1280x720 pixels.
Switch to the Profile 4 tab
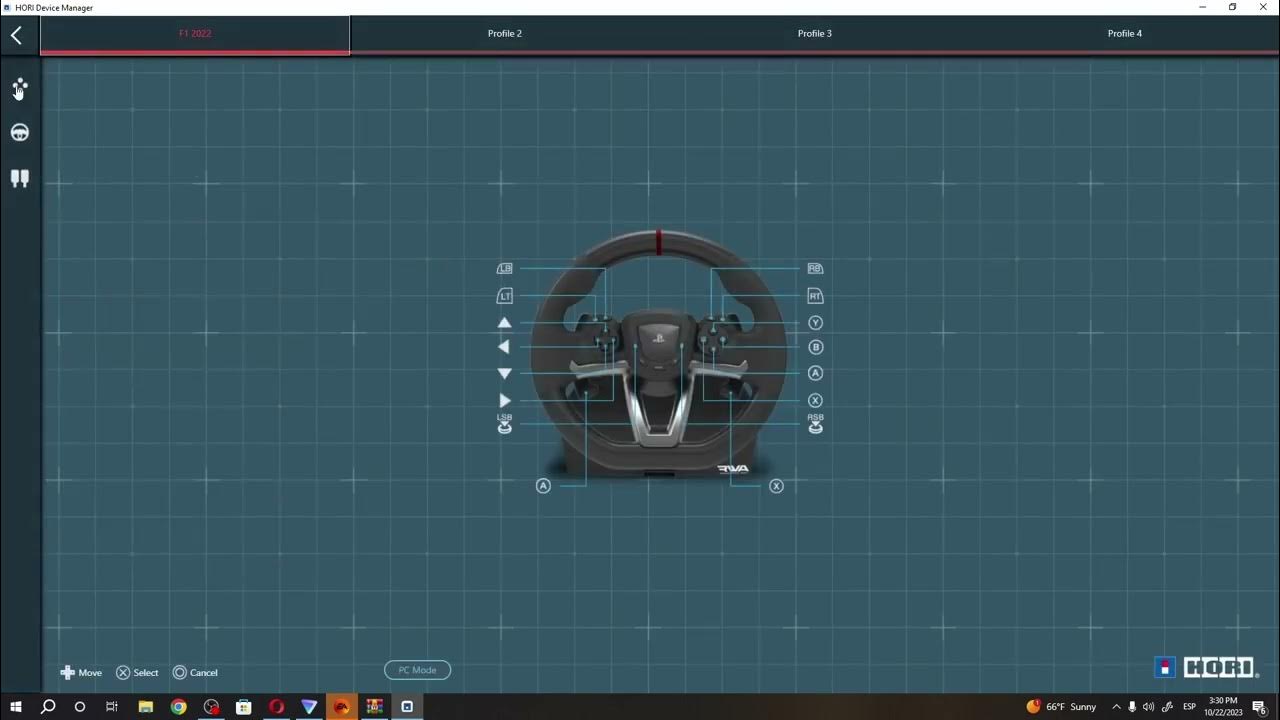[x=1125, y=33]
